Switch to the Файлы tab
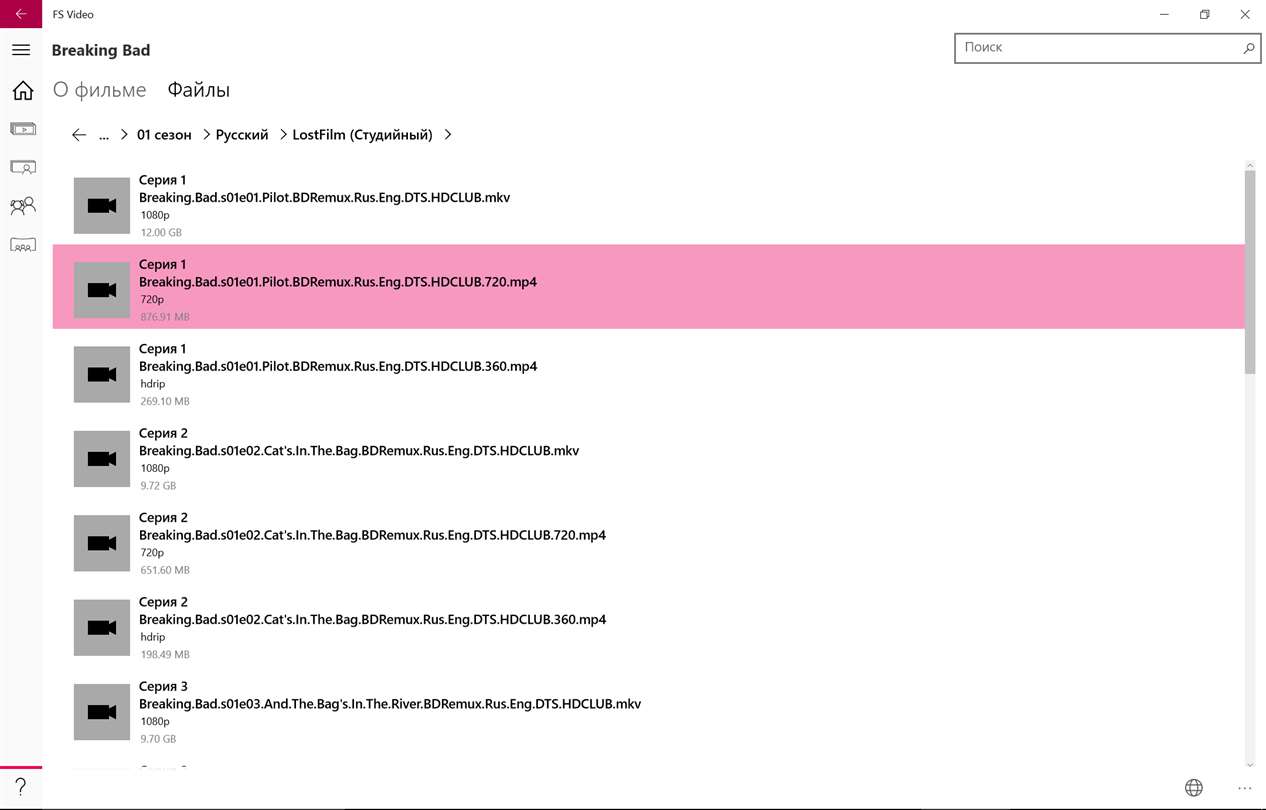1266x810 pixels. [198, 90]
